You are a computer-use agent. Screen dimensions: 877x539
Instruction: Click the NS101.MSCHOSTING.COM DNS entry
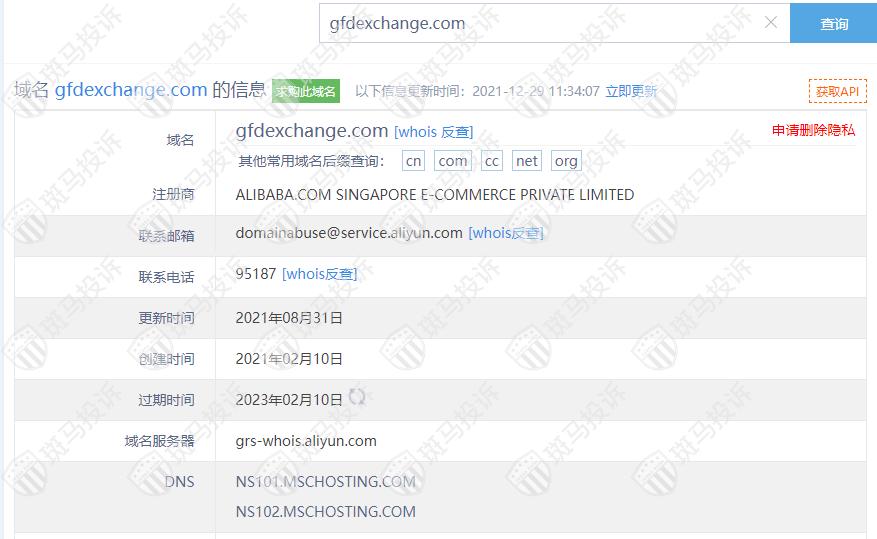(x=326, y=481)
